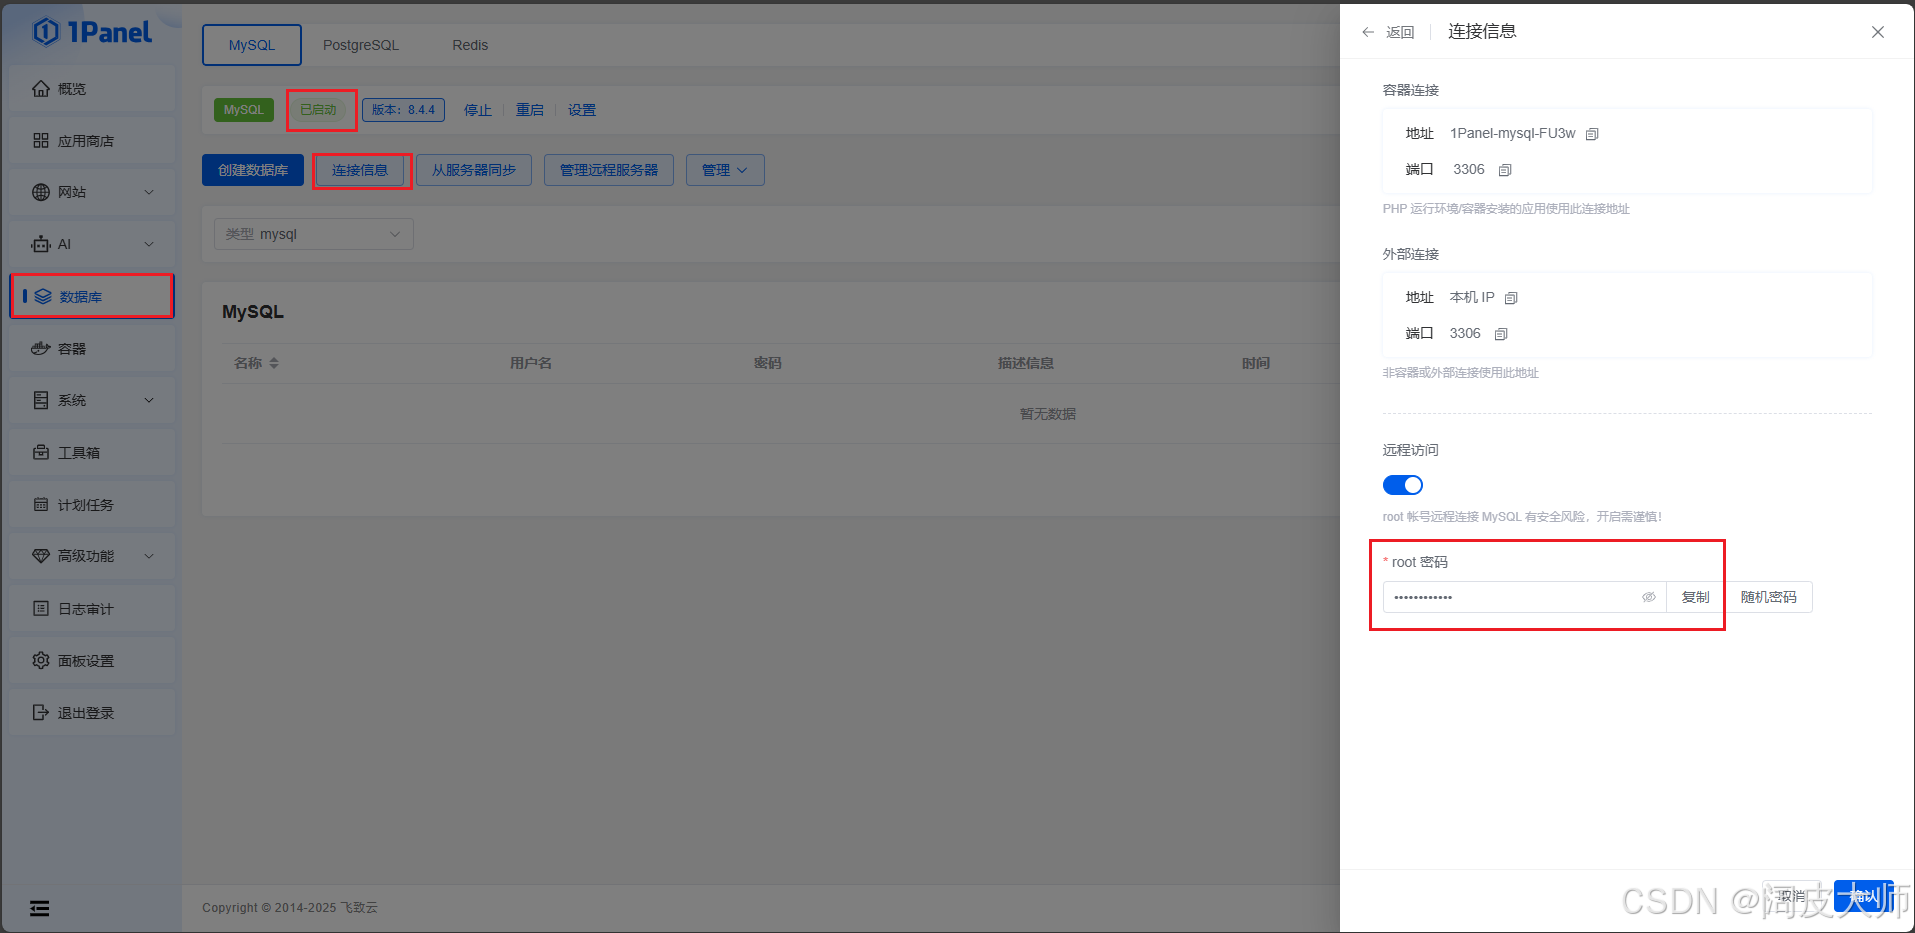1915x933 pixels.
Task: Click the 1Panel logo
Action: [x=92, y=32]
